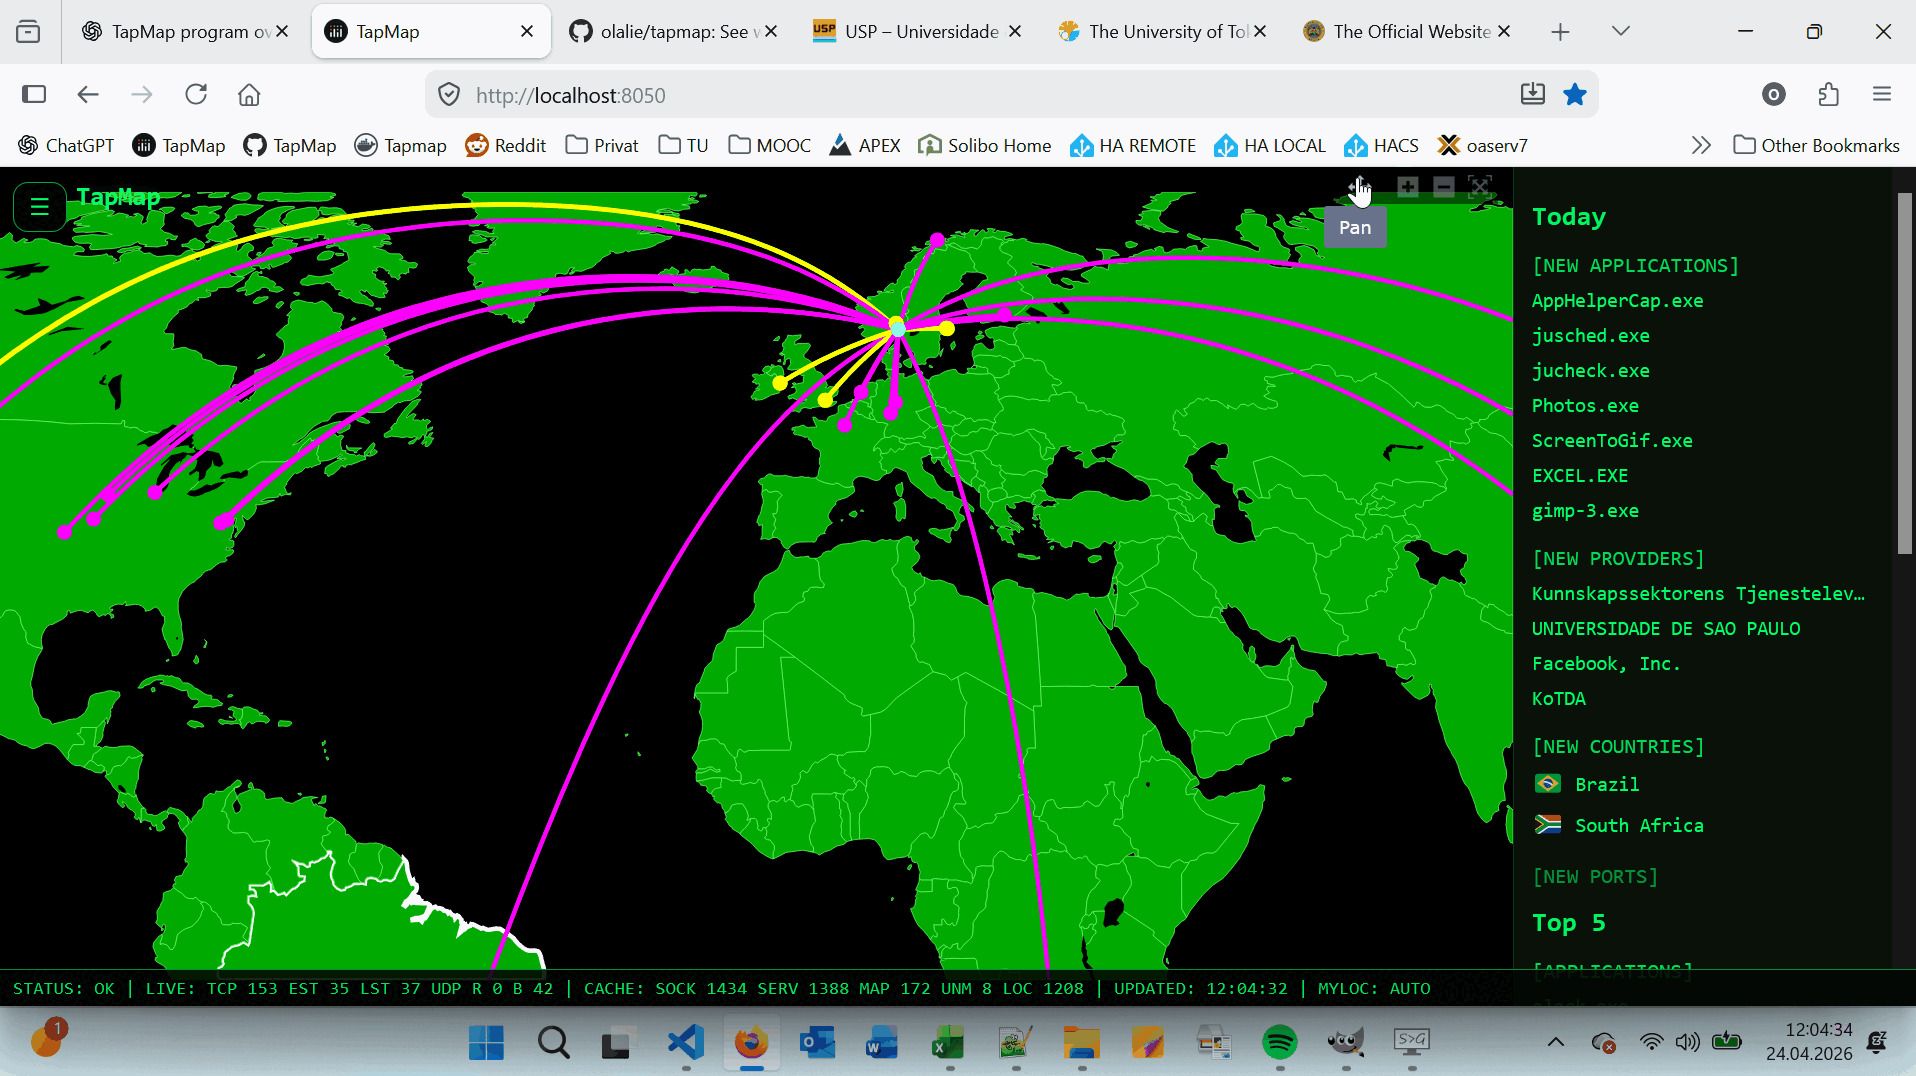Open the account profile icon

[1773, 94]
